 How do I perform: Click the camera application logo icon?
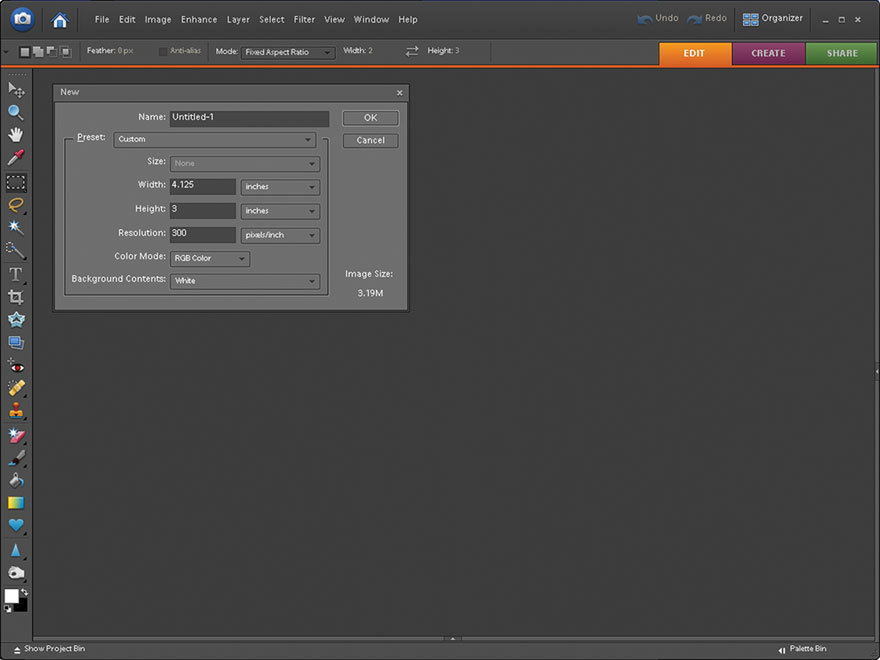click(x=22, y=19)
